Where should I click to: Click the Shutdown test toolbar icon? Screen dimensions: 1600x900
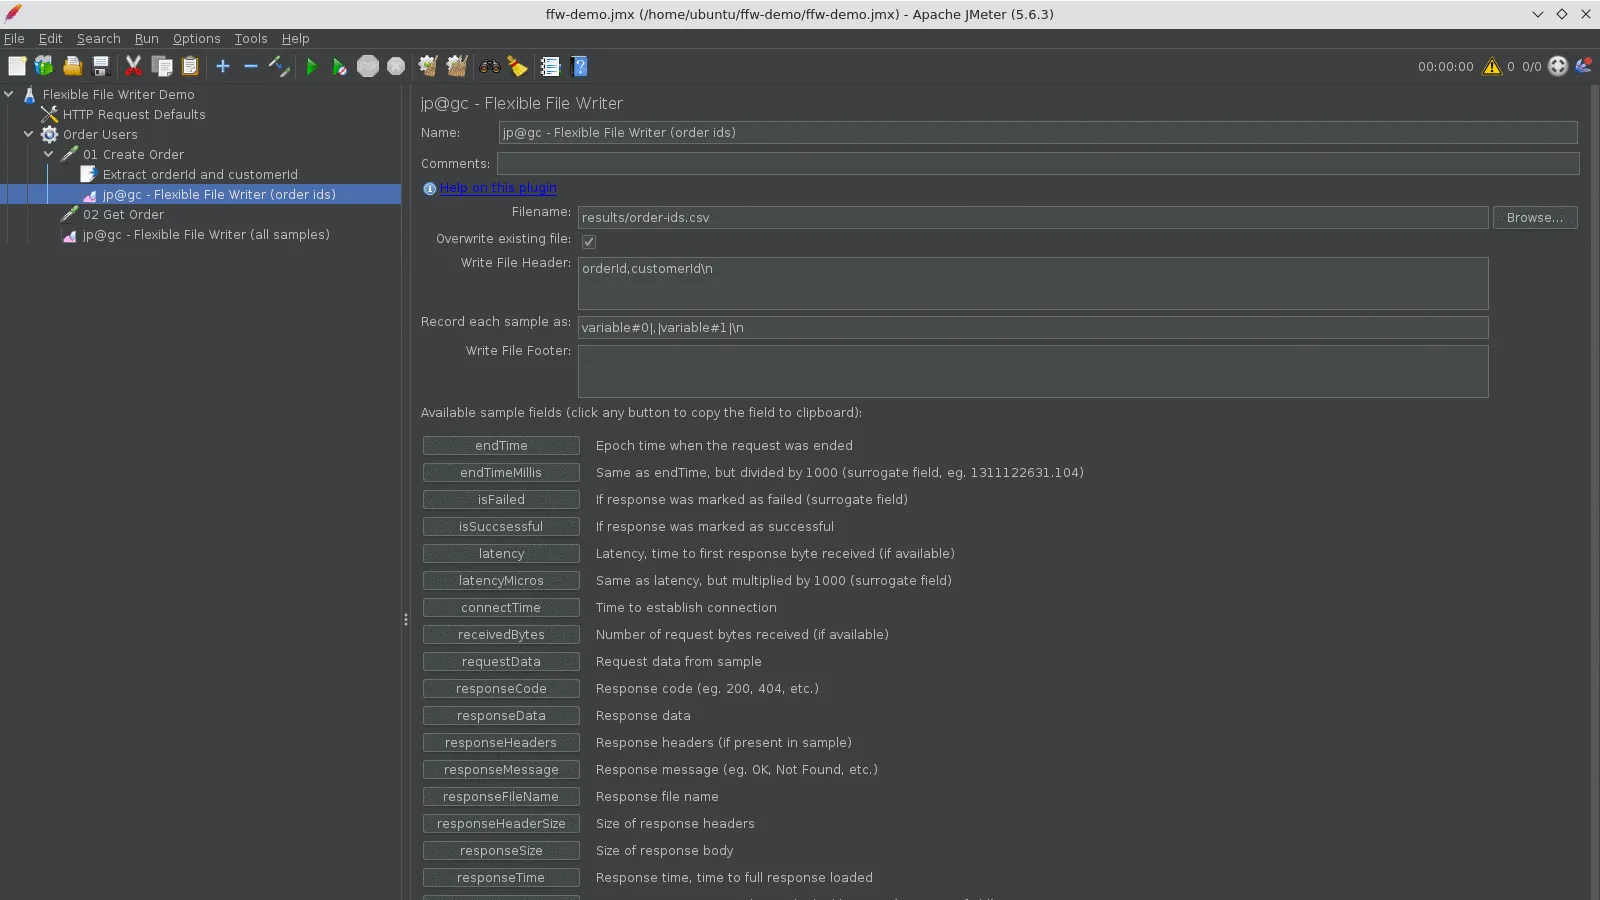coord(396,67)
